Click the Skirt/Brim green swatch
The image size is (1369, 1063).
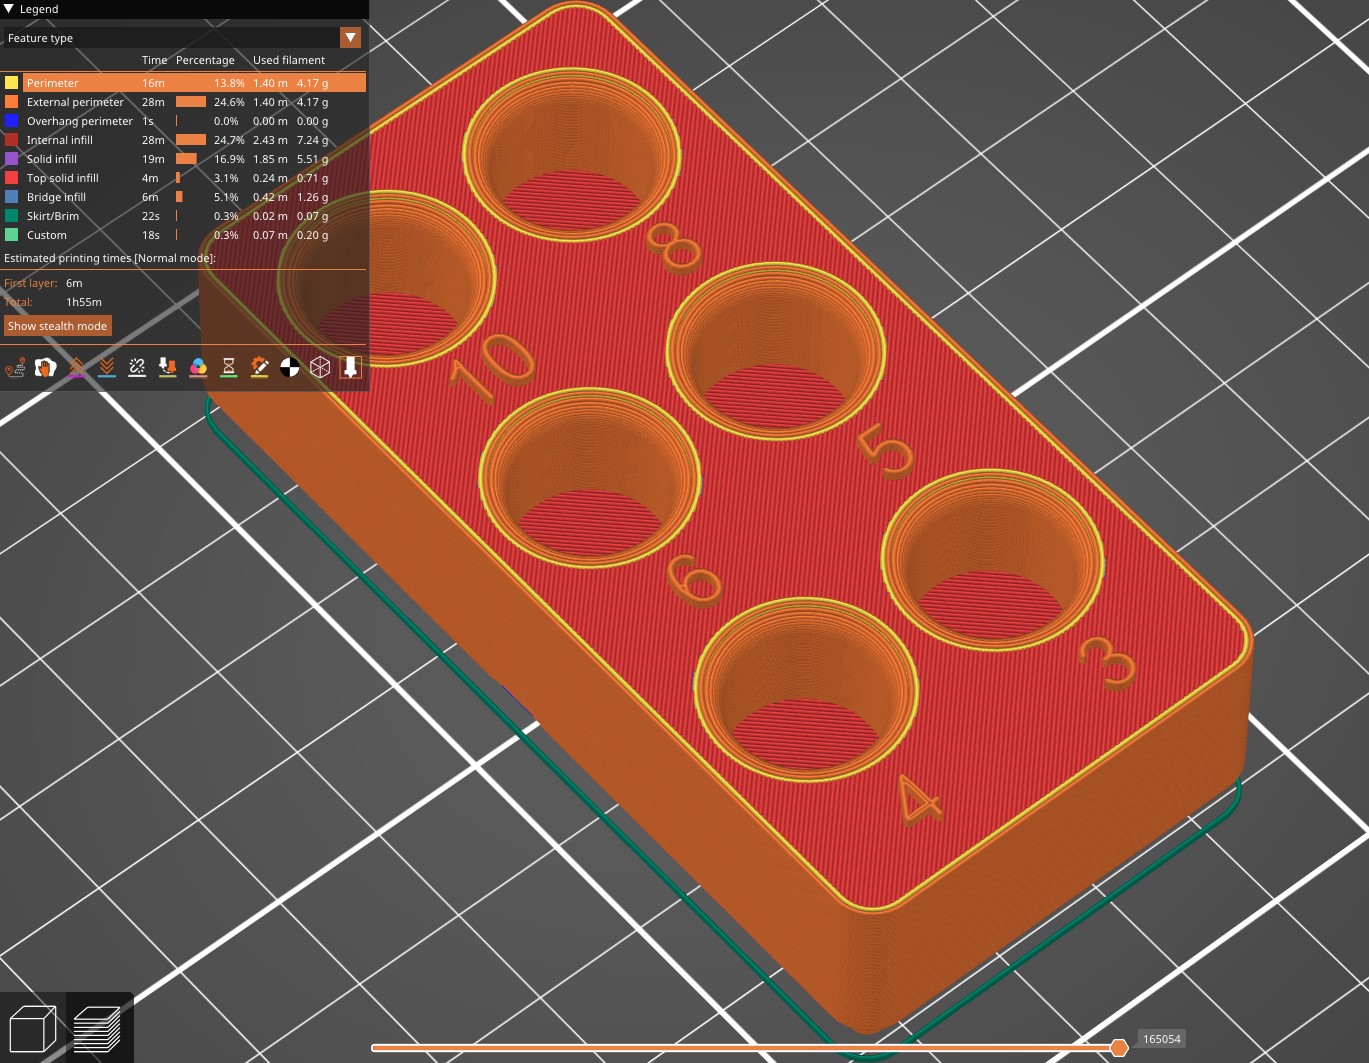coord(11,216)
